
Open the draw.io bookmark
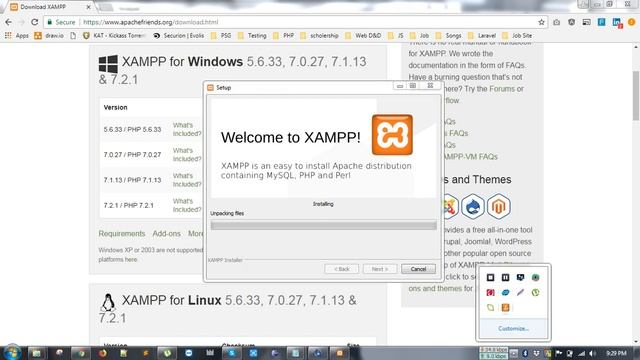click(x=49, y=36)
